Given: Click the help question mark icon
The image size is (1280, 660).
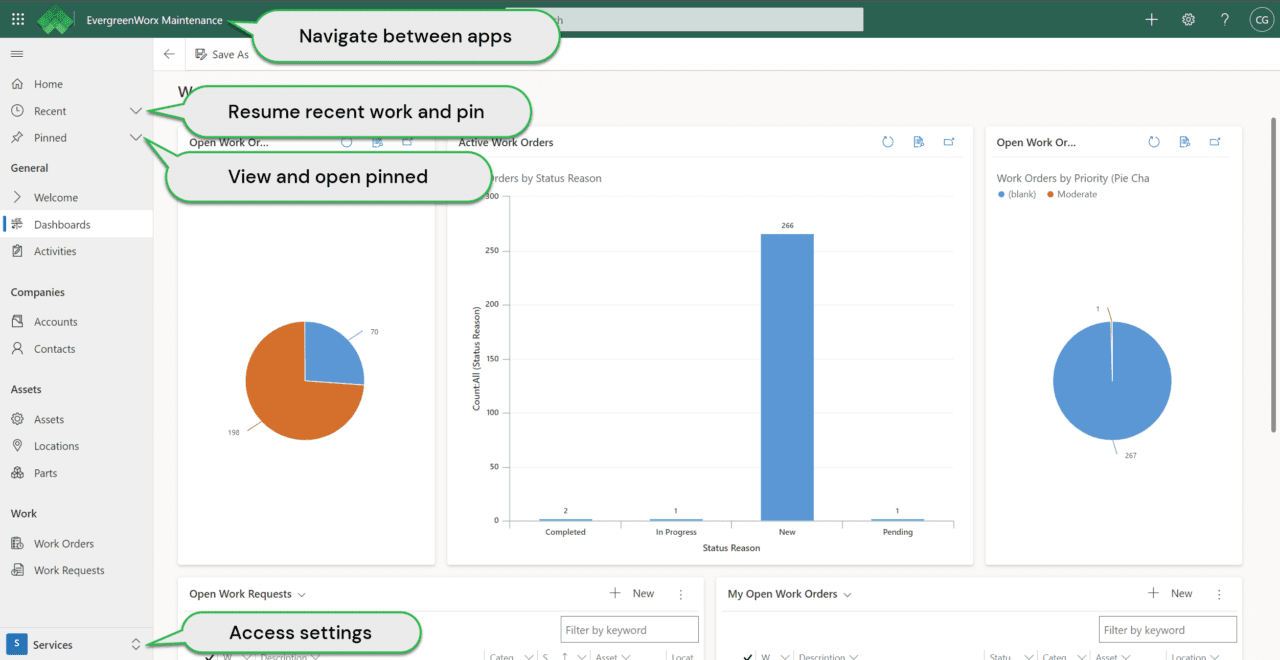Looking at the screenshot, I should pos(1225,19).
